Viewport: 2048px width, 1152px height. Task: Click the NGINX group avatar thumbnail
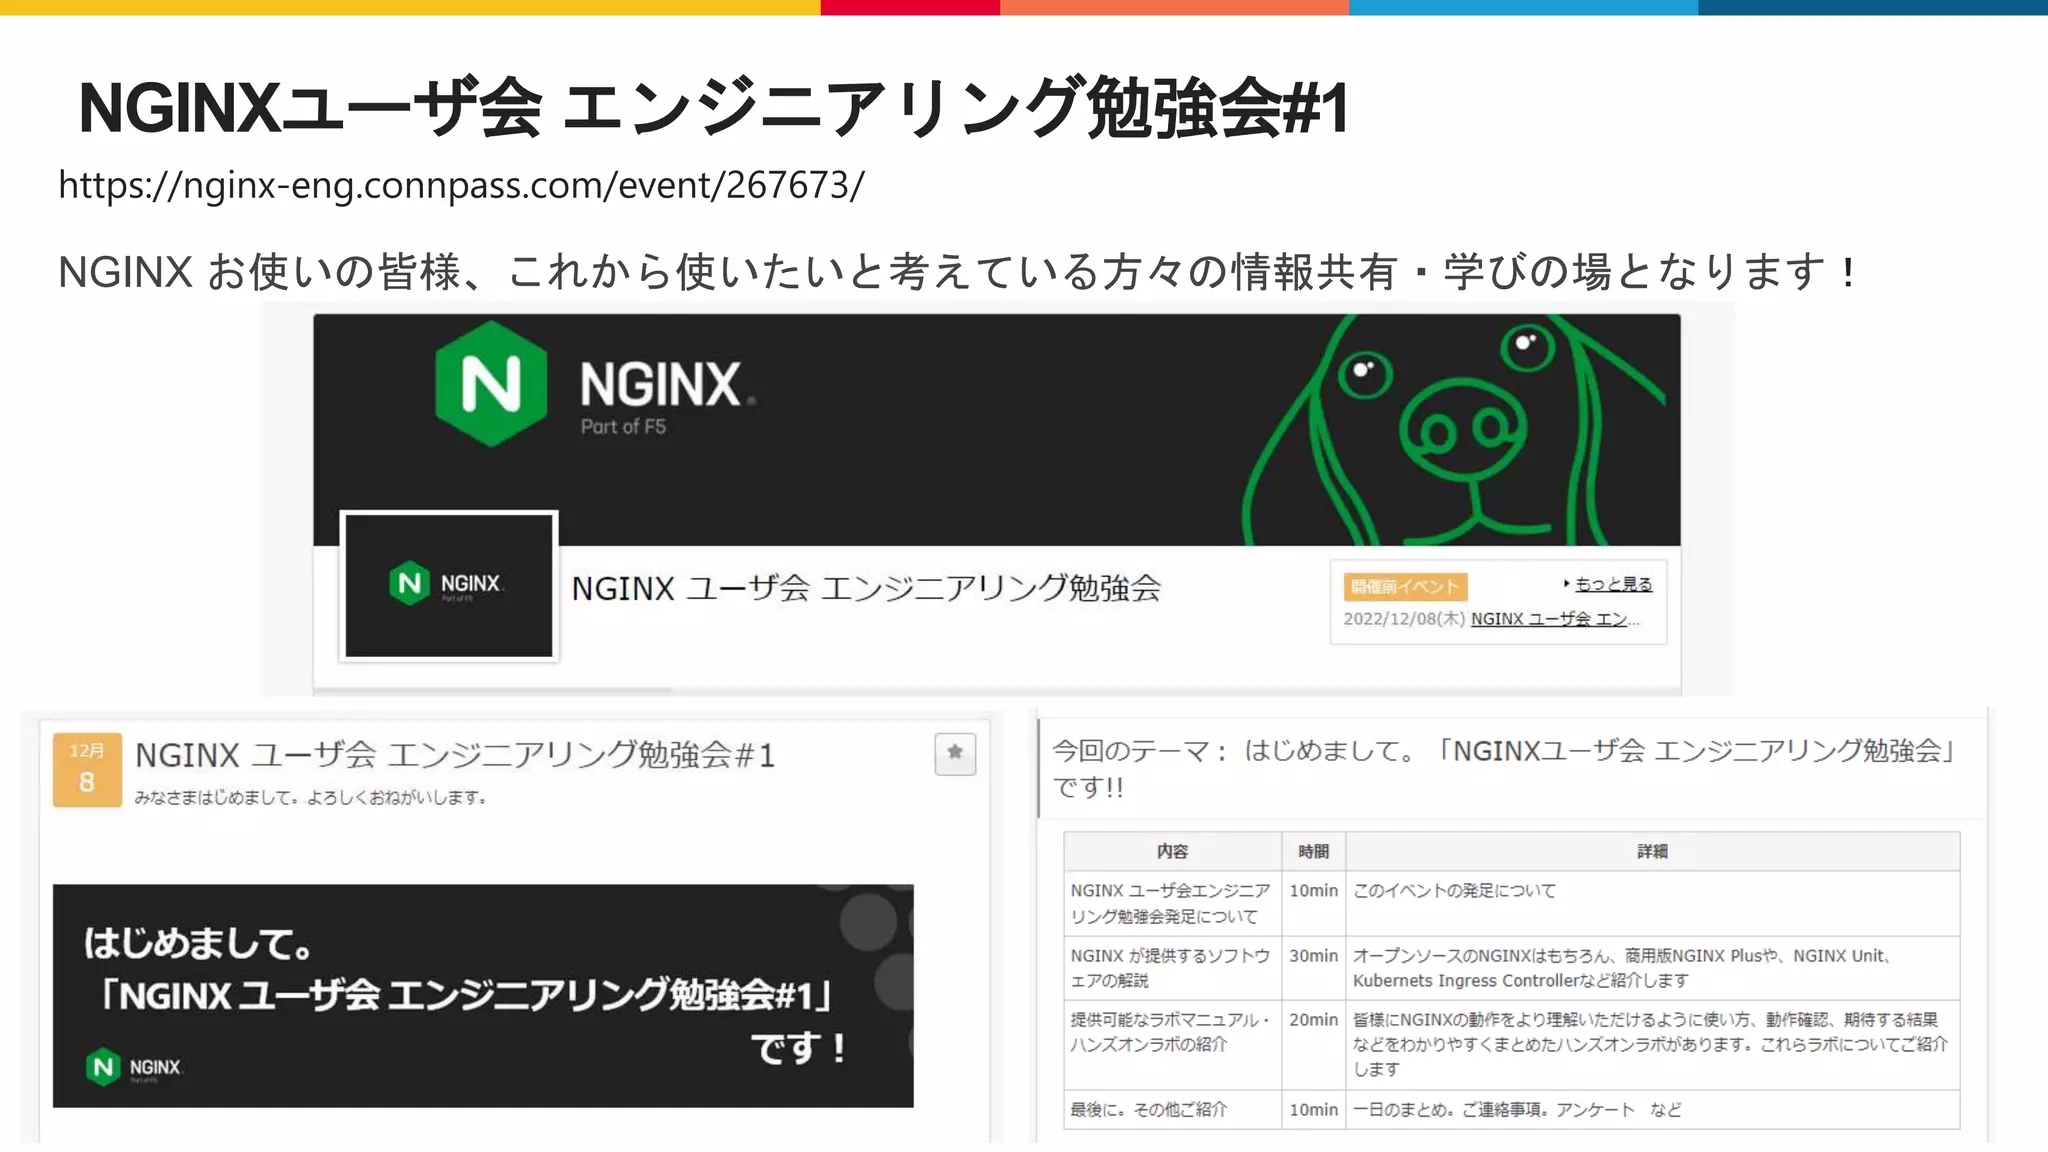449,585
